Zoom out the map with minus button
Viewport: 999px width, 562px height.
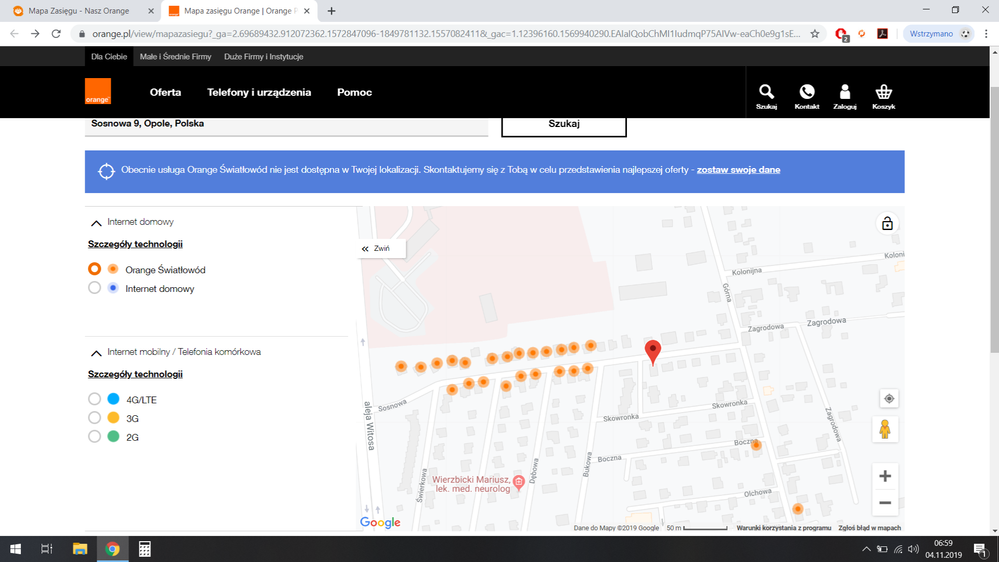click(x=884, y=503)
